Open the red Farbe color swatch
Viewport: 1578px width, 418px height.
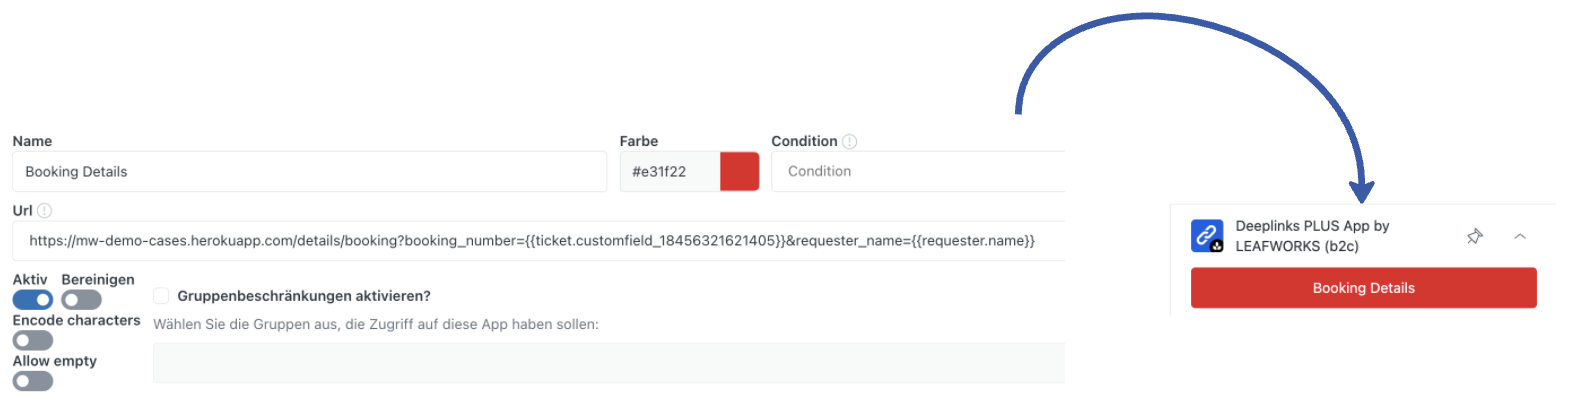[x=740, y=172]
